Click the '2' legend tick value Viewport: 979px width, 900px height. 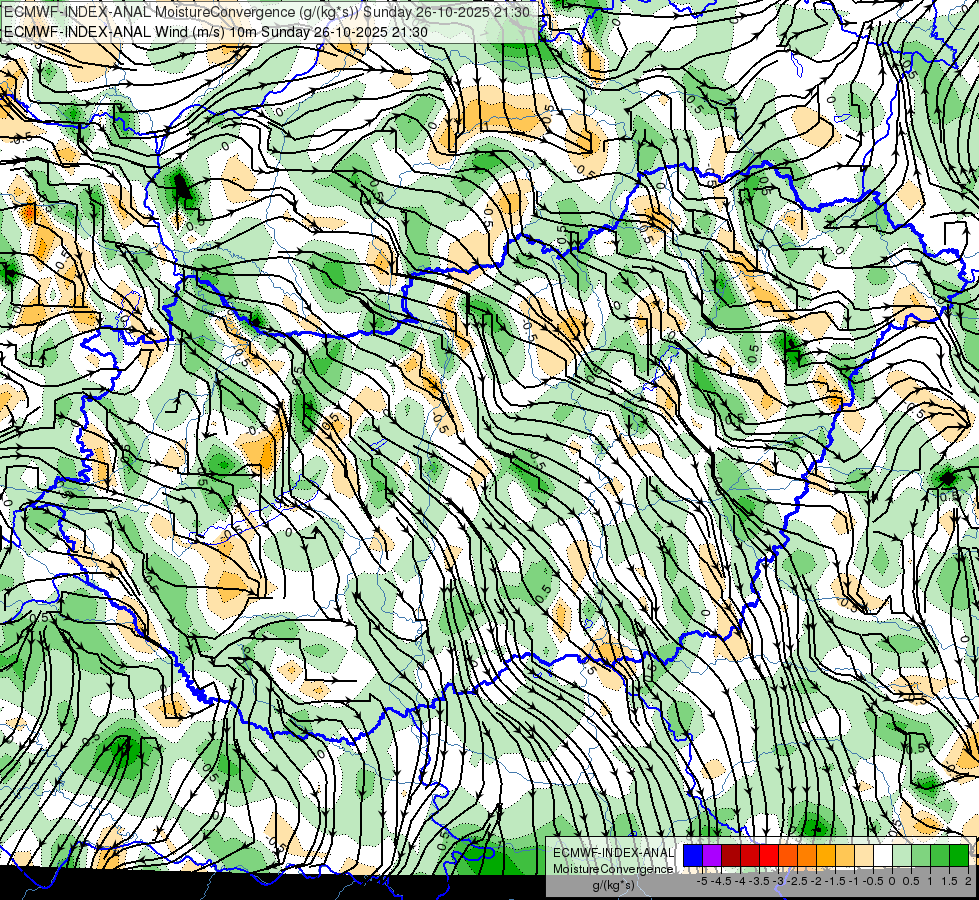tap(968, 881)
